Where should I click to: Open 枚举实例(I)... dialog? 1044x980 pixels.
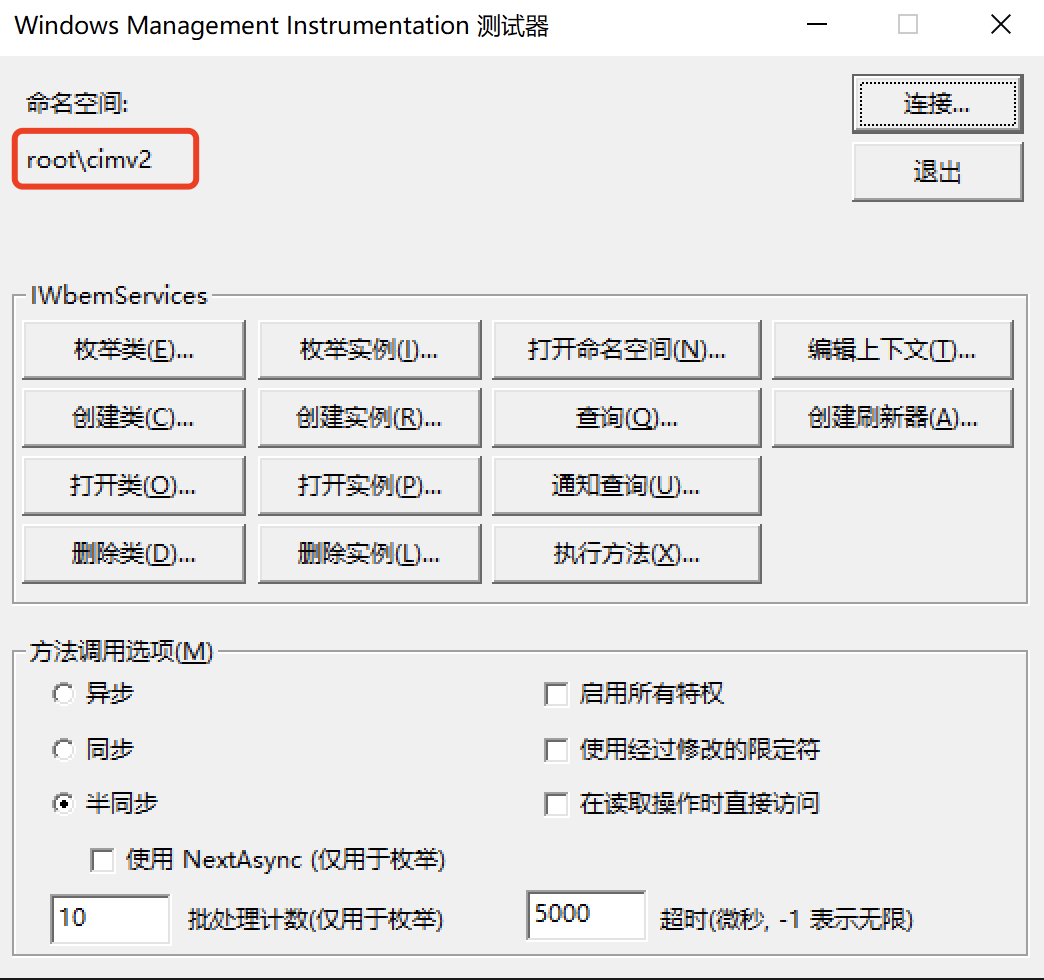370,350
